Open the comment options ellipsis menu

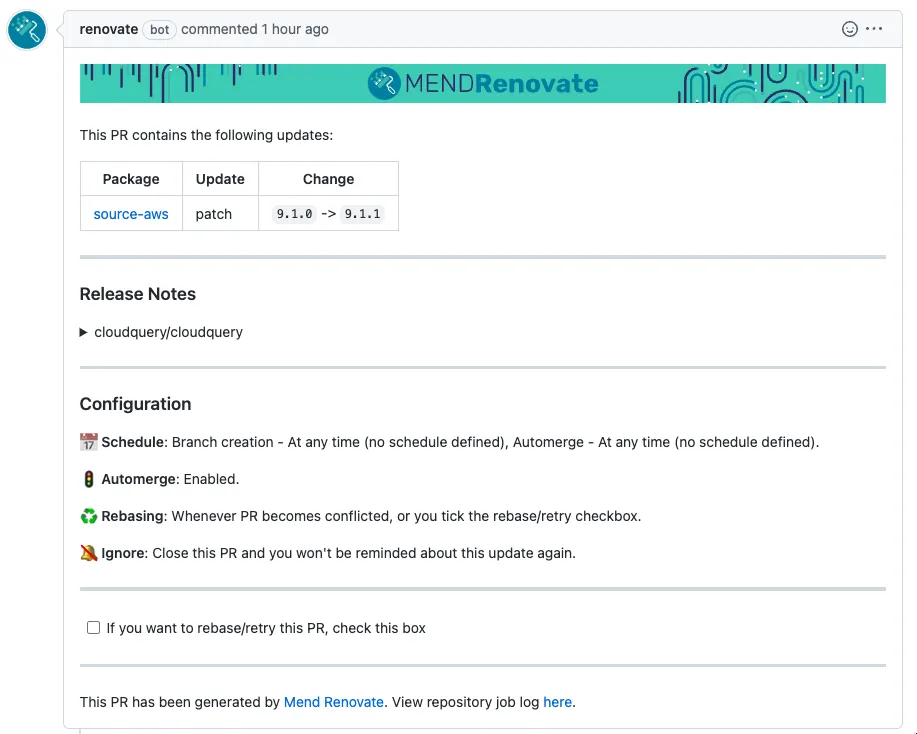tap(874, 29)
